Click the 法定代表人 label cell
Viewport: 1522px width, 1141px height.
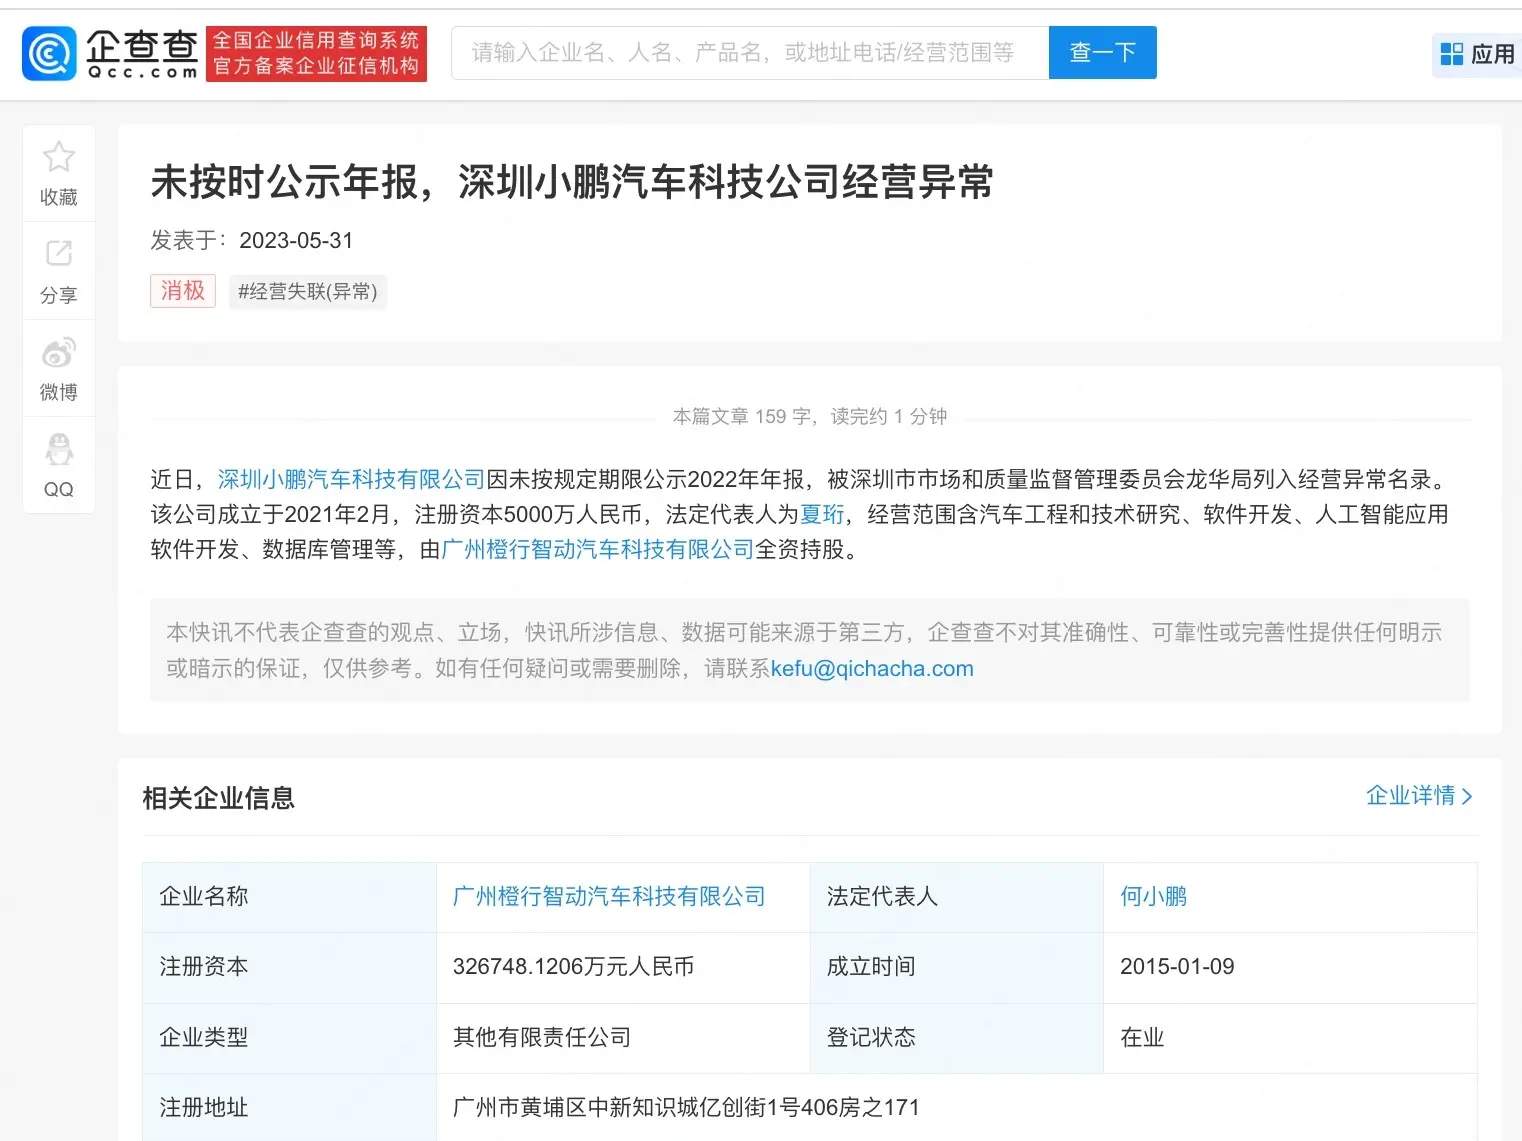[957, 897]
